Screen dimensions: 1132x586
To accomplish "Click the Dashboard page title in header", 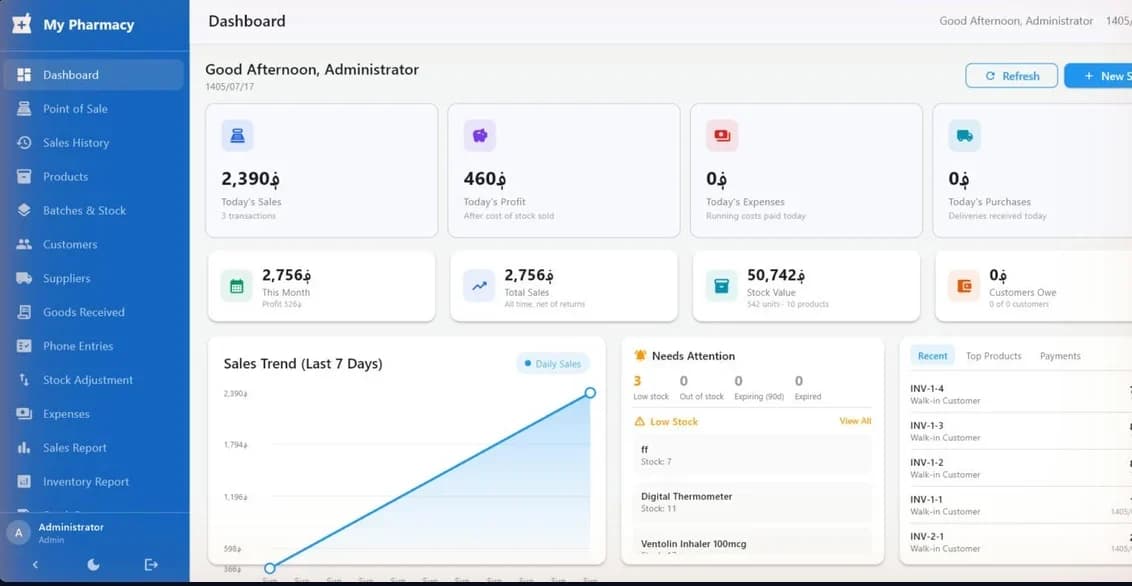I will click(247, 21).
